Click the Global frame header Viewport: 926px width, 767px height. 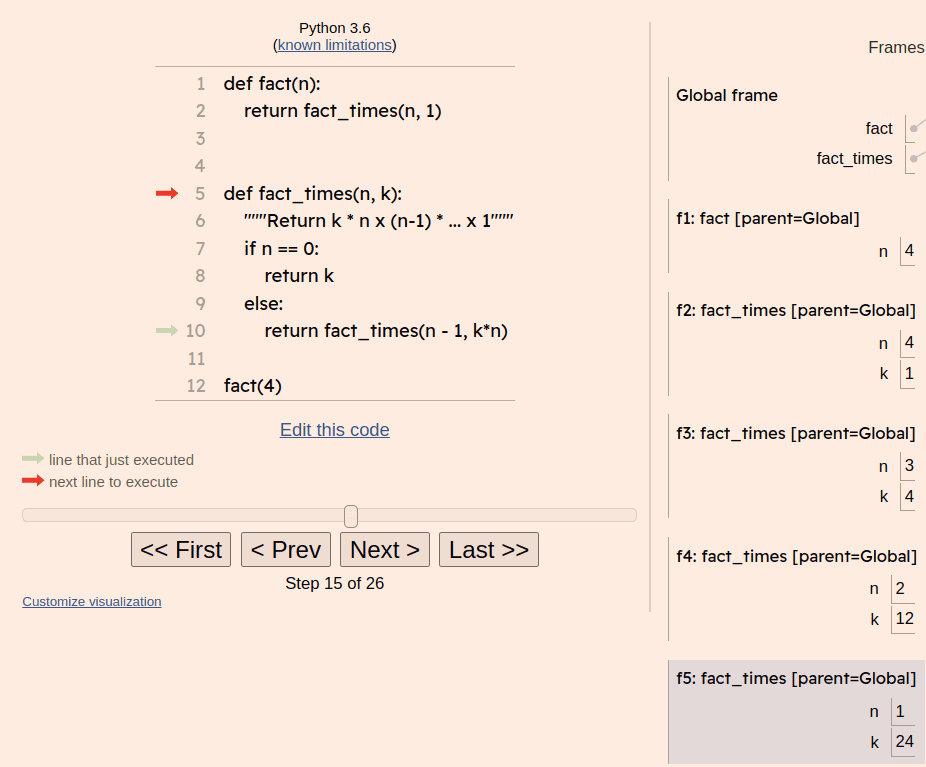tap(727, 95)
